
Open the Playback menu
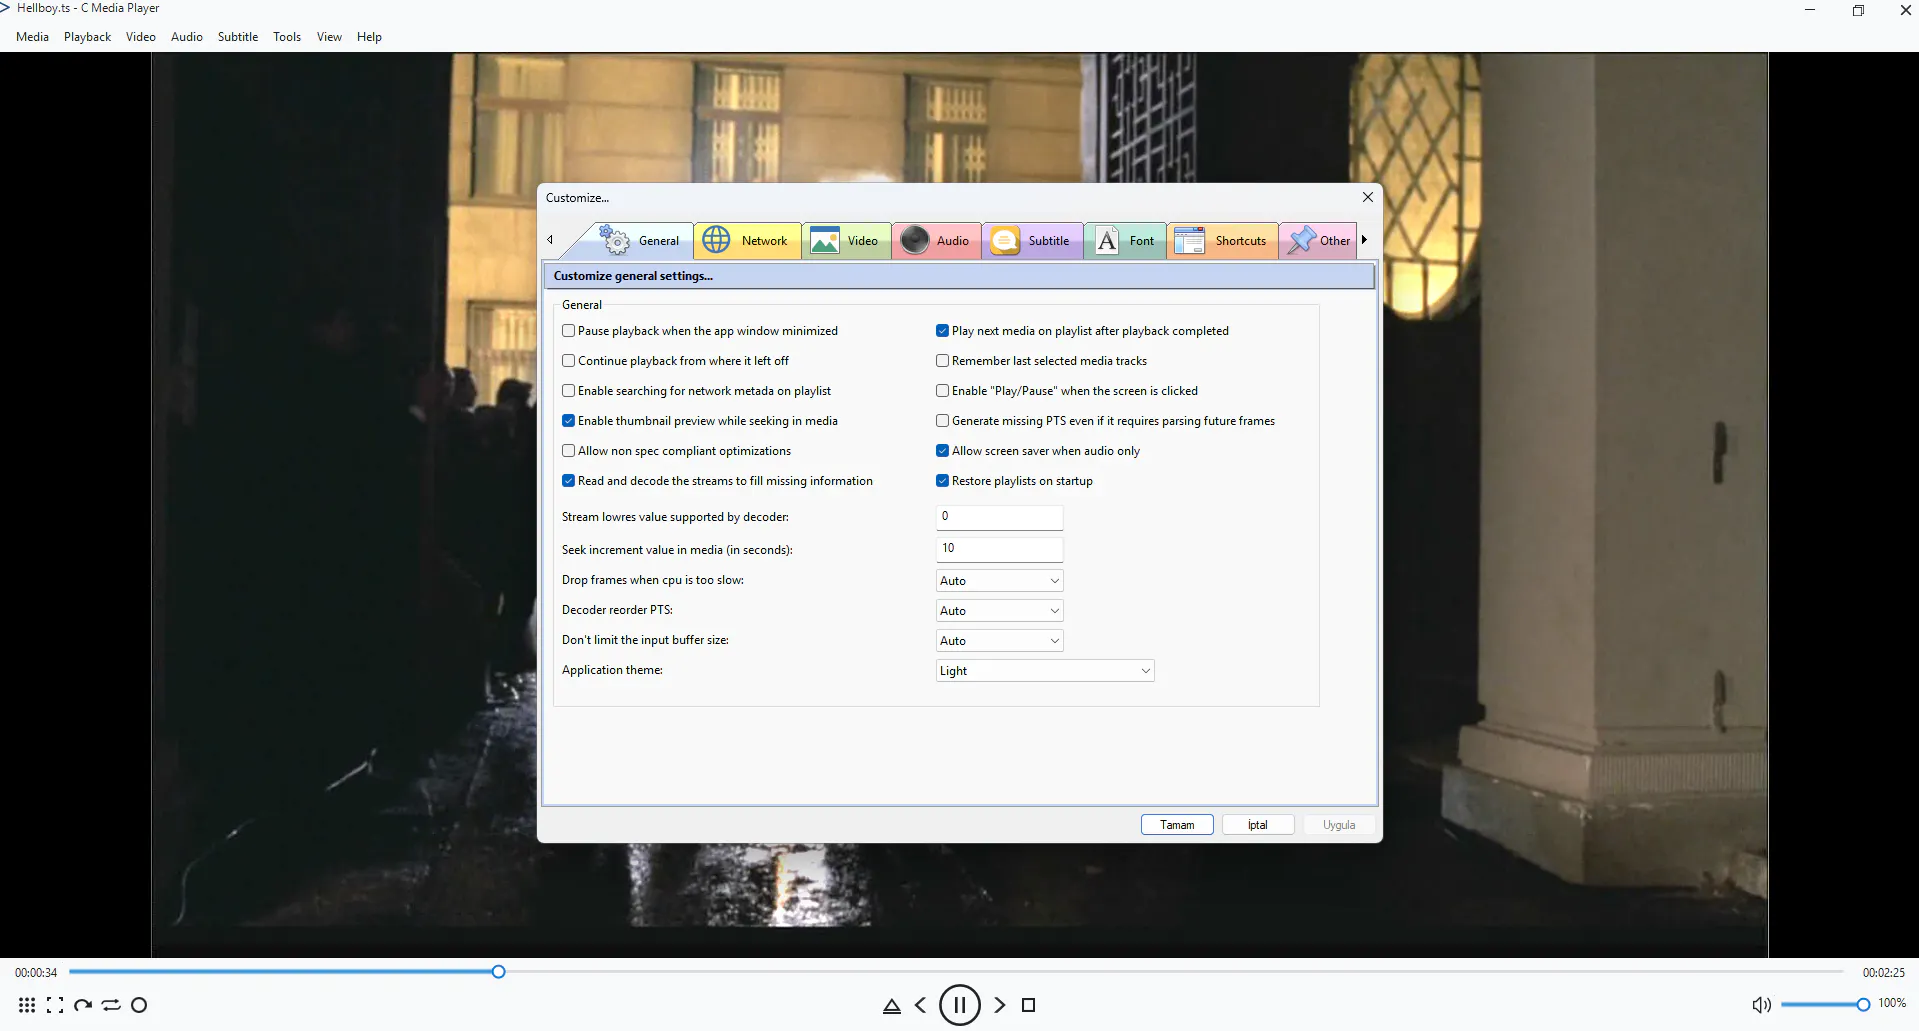[x=87, y=37]
